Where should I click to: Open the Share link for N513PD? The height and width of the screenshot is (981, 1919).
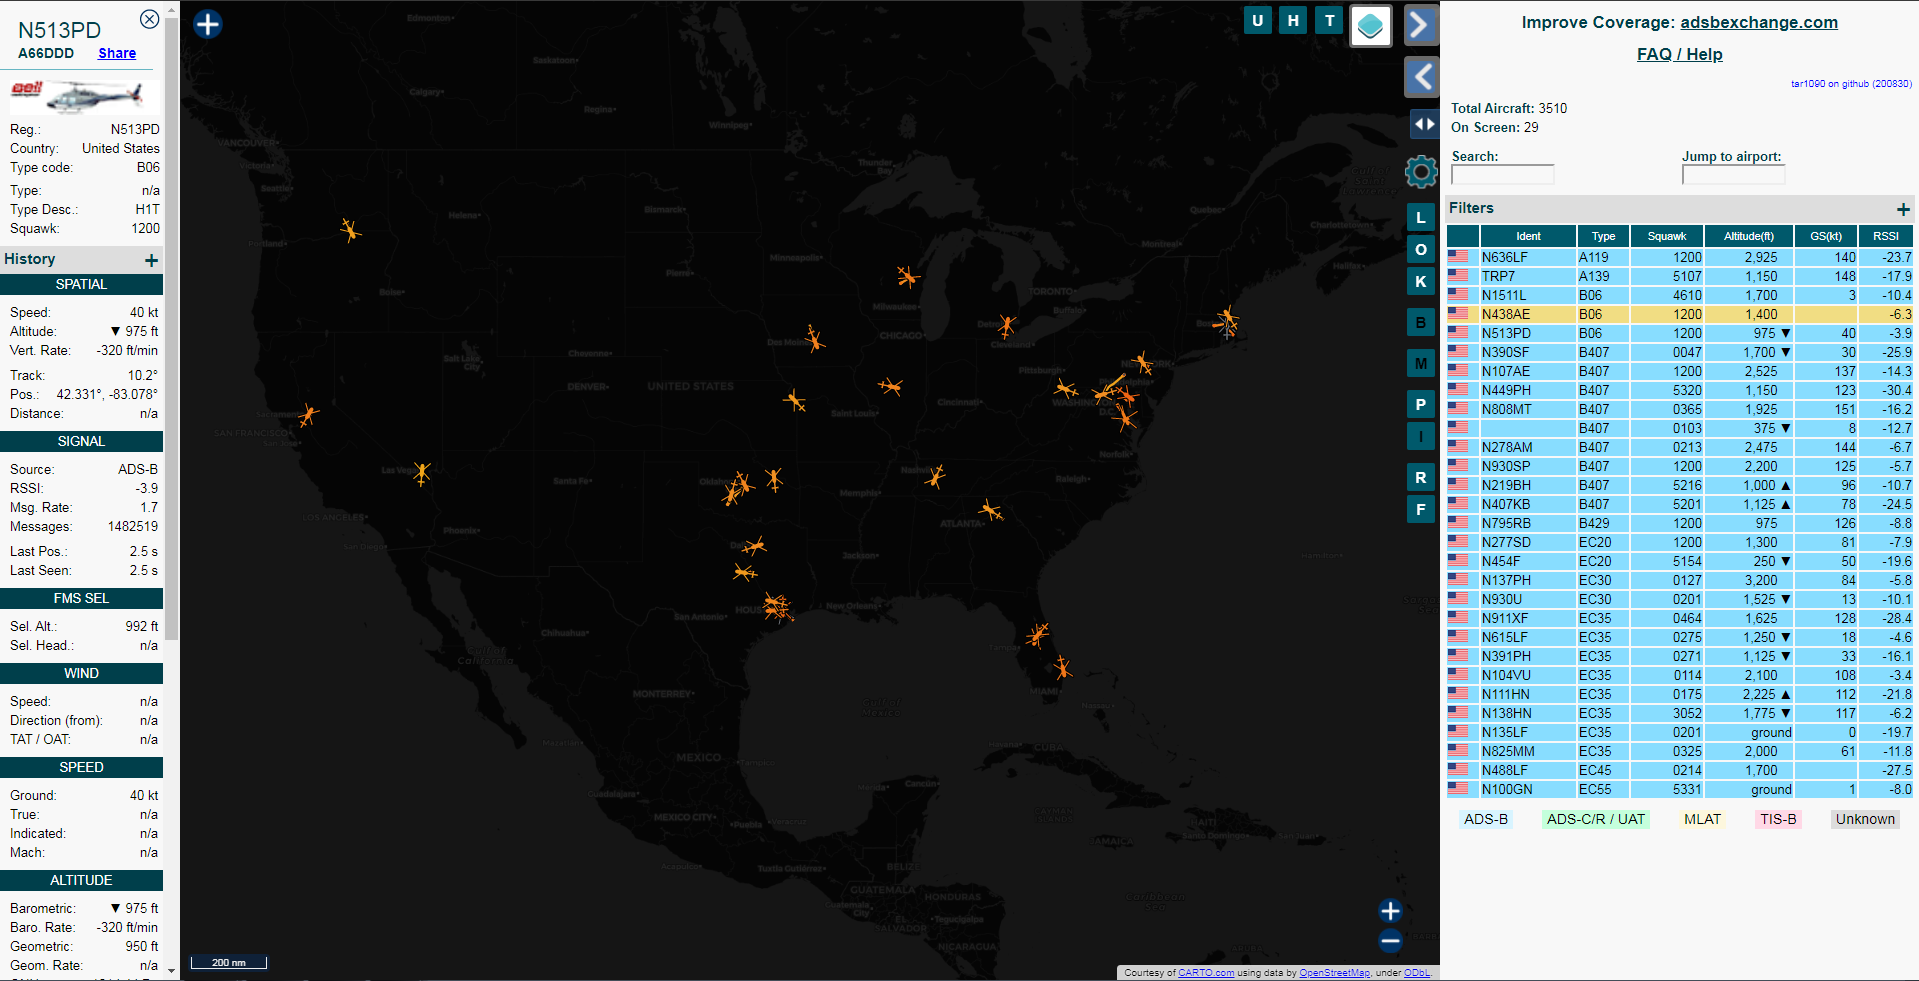[x=117, y=53]
